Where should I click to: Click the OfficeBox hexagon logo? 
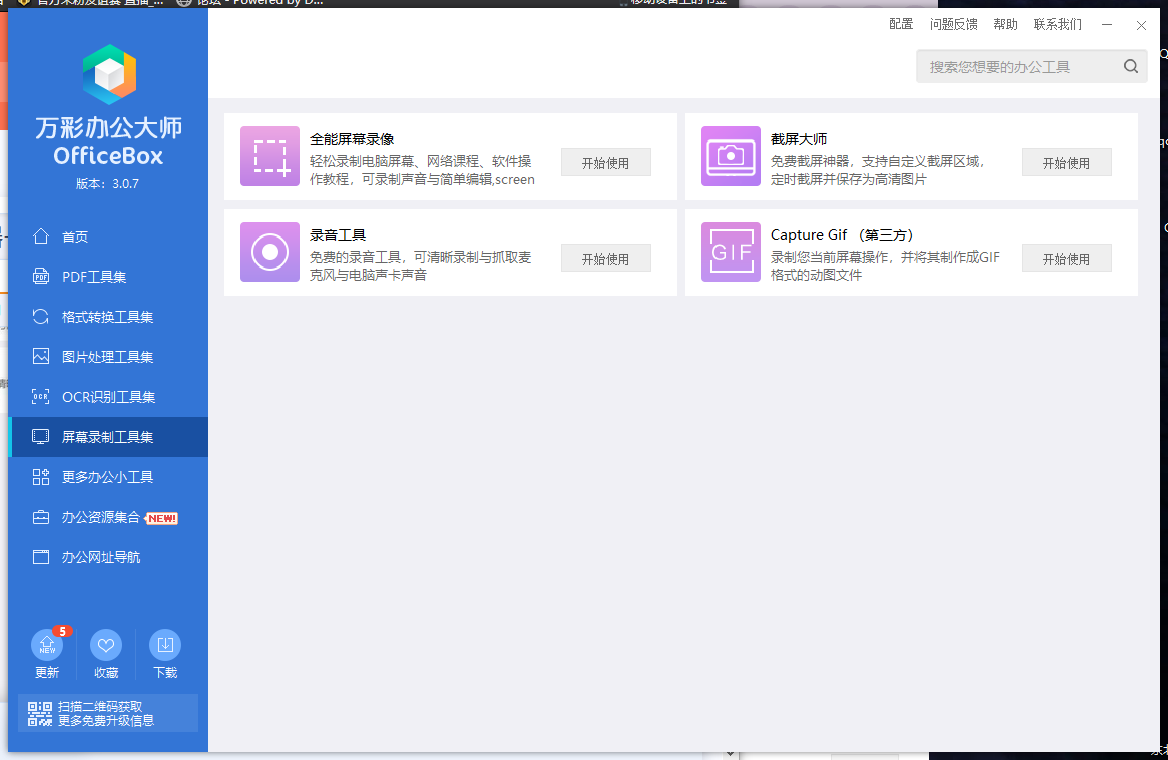point(109,75)
